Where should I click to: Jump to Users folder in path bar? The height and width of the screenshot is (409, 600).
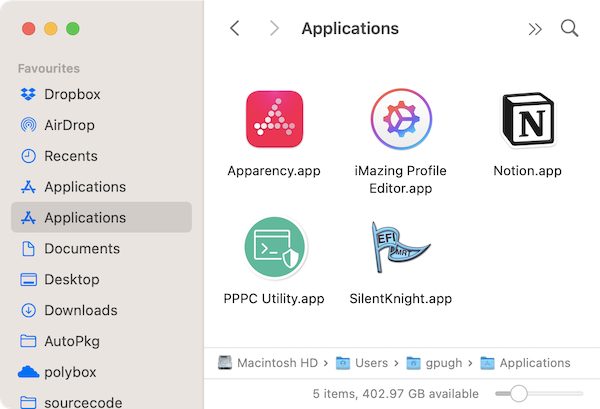pyautogui.click(x=362, y=363)
